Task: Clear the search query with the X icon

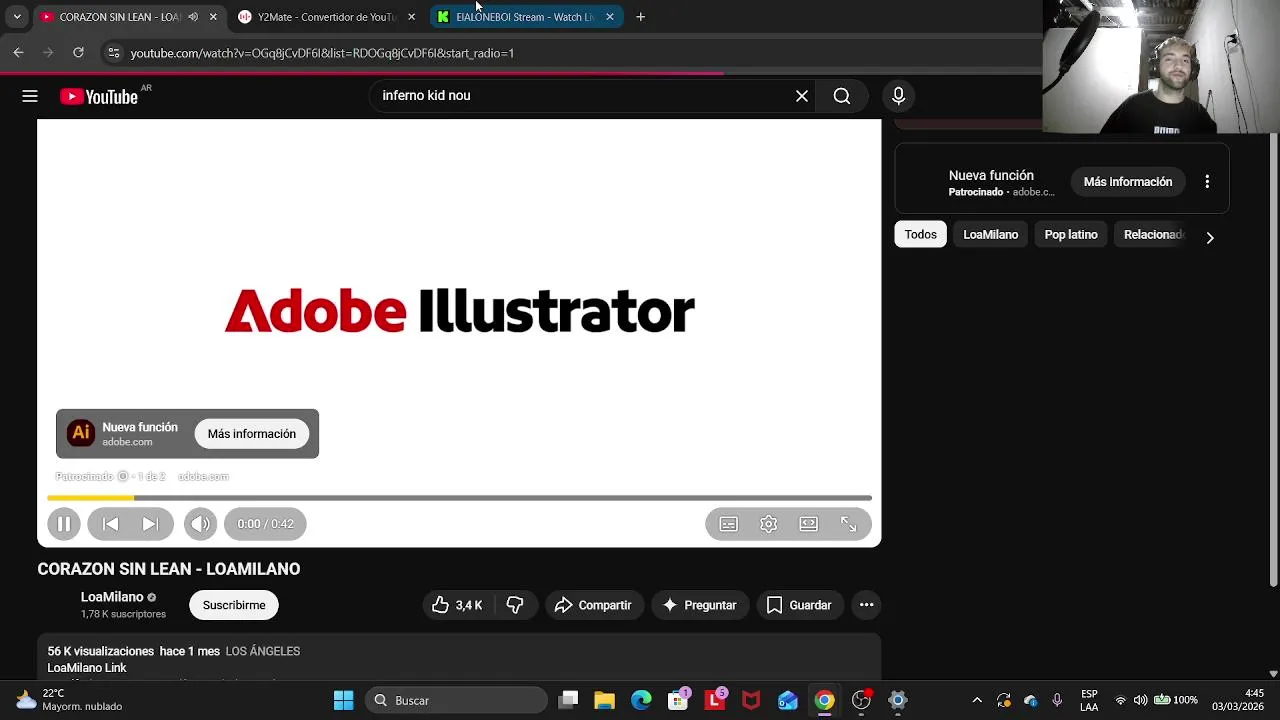Action: tap(802, 96)
